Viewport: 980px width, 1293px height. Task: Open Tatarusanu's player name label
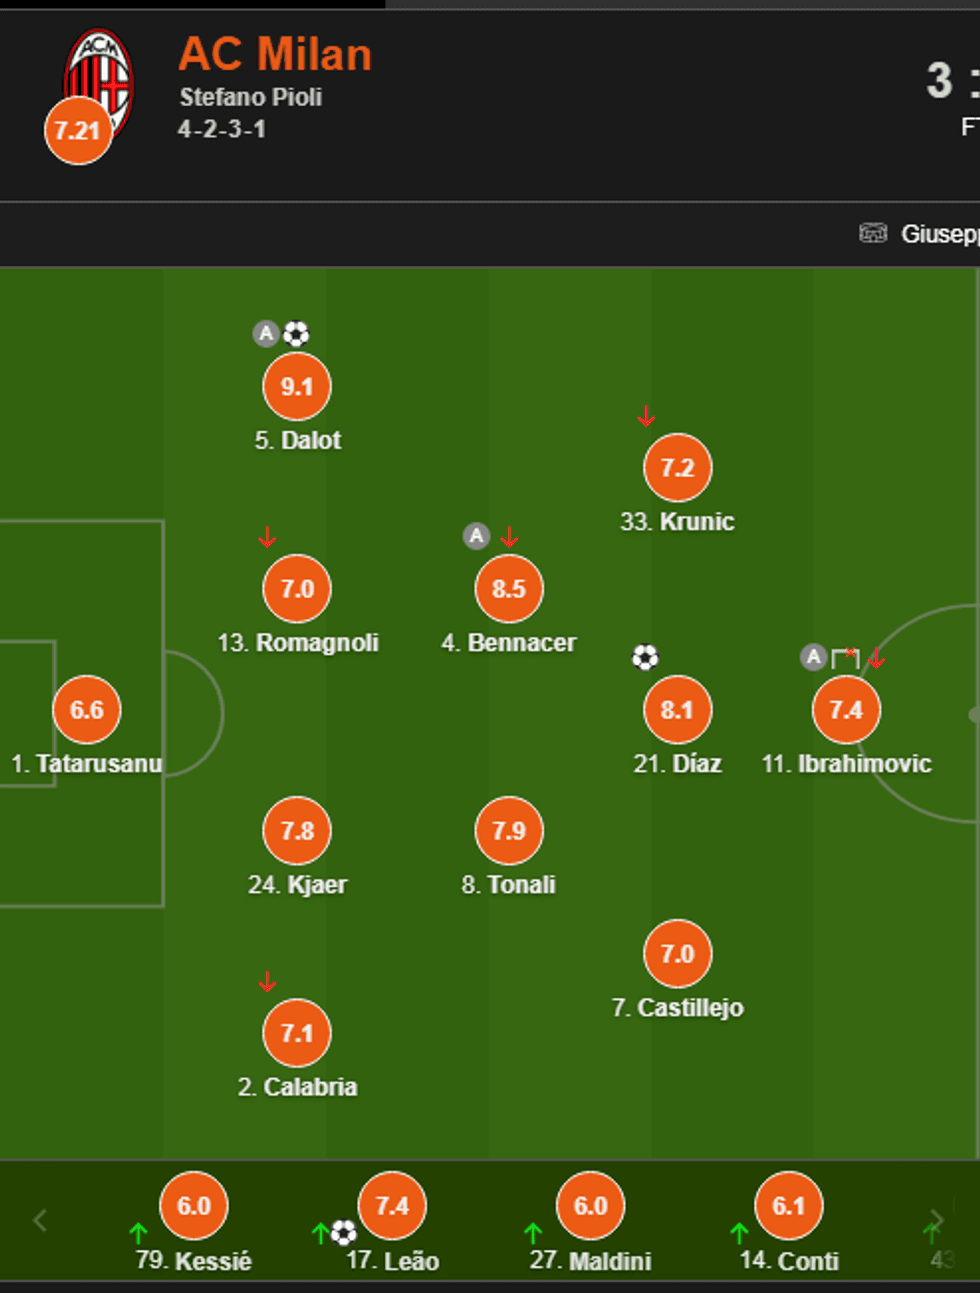(x=86, y=764)
